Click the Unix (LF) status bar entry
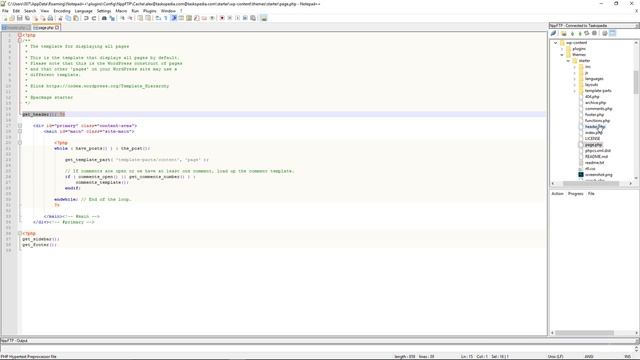 [556, 357]
